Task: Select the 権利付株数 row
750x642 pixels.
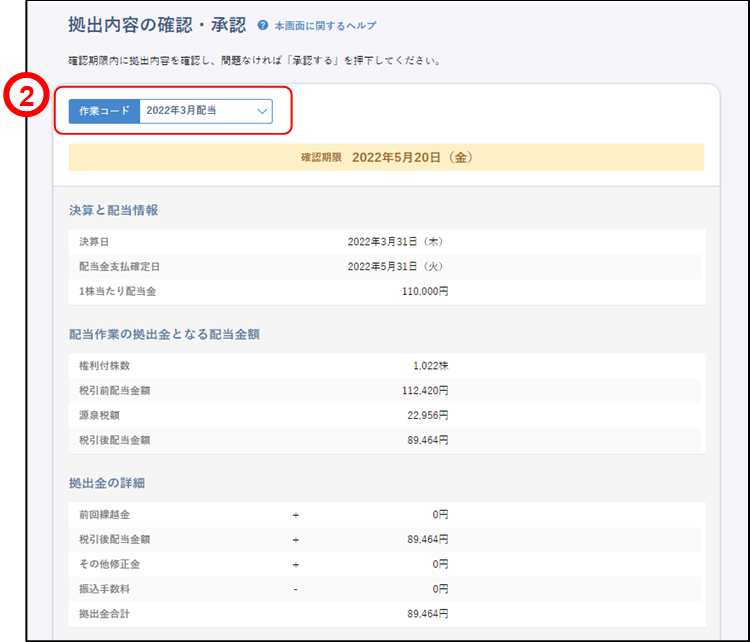Action: click(386, 366)
